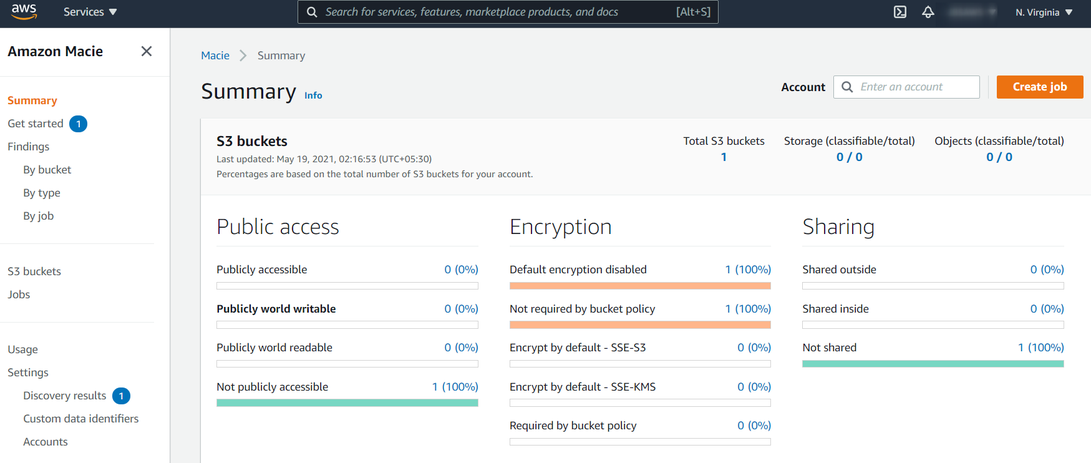Open Discovery results settings

point(65,395)
